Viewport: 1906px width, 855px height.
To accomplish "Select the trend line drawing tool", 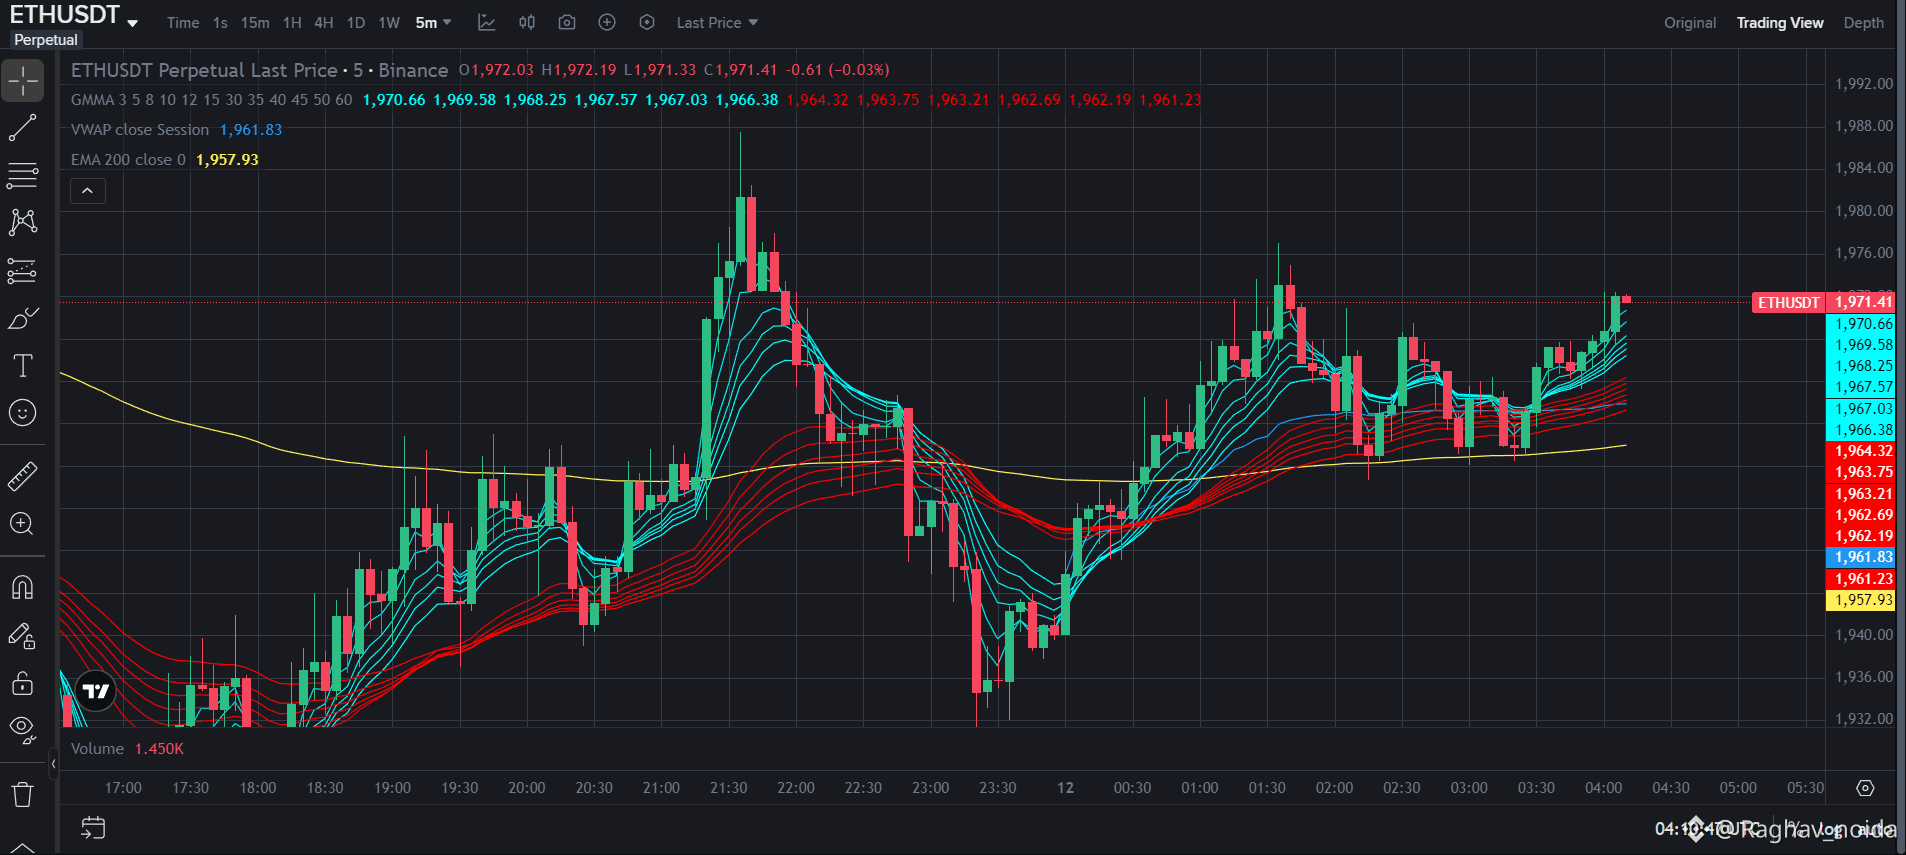I will tap(23, 128).
